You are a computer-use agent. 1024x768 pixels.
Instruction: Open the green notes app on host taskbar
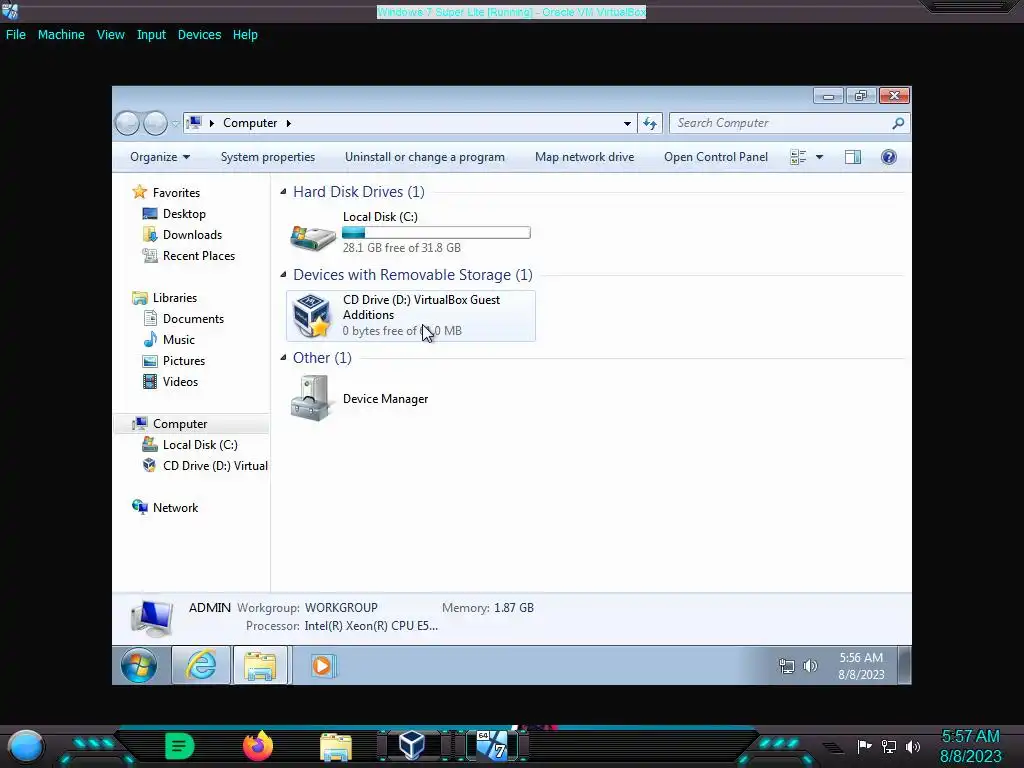180,746
